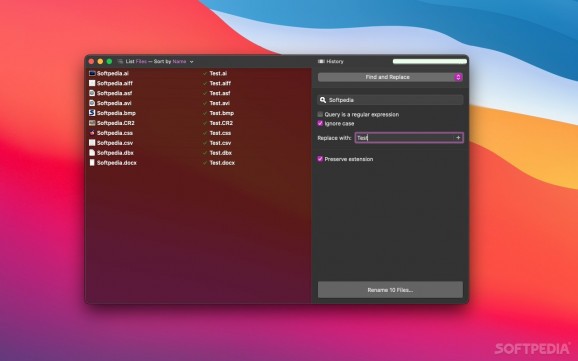Click the plus icon in Replace with field

tap(458, 138)
